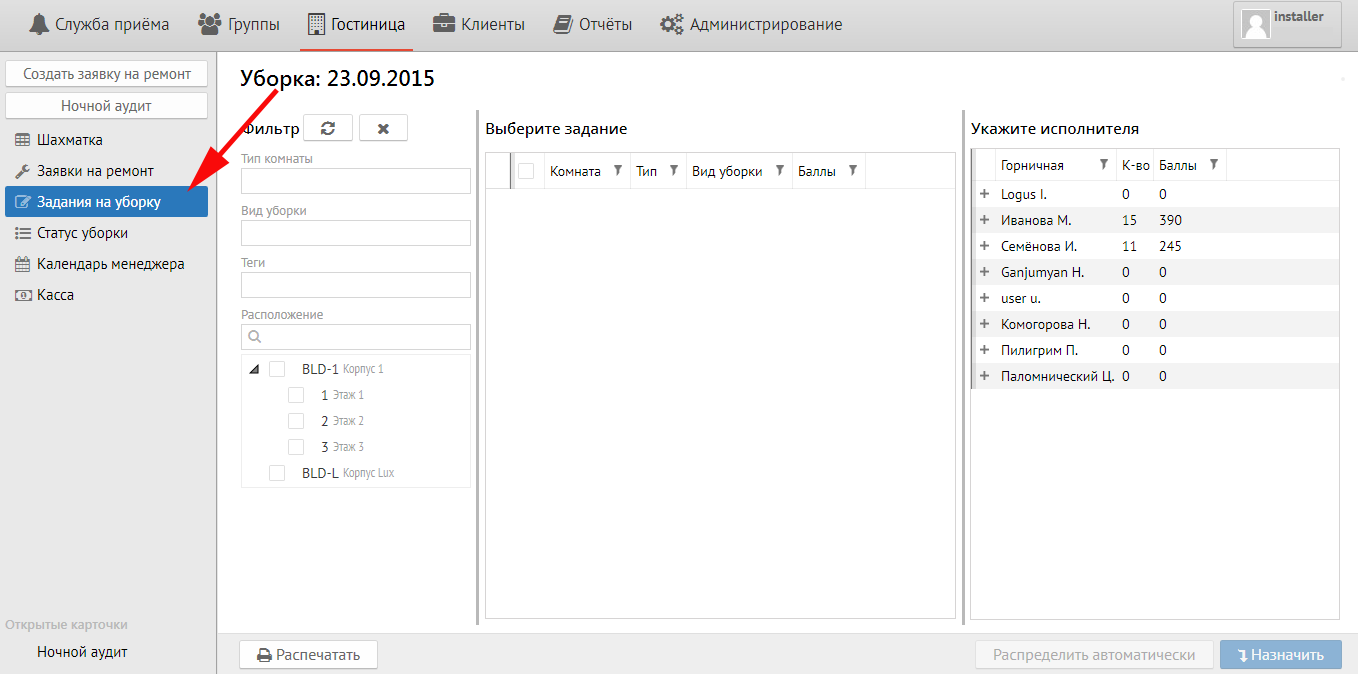Click the filter icon in Вид уборки column
The image size is (1358, 674).
tap(780, 170)
